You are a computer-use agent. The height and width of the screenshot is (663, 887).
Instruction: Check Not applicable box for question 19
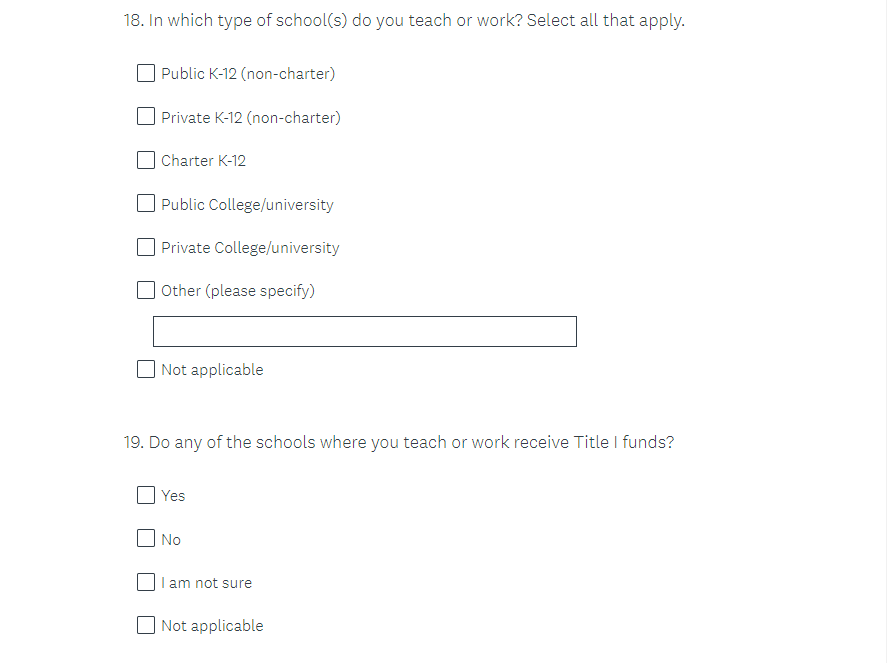click(x=146, y=625)
